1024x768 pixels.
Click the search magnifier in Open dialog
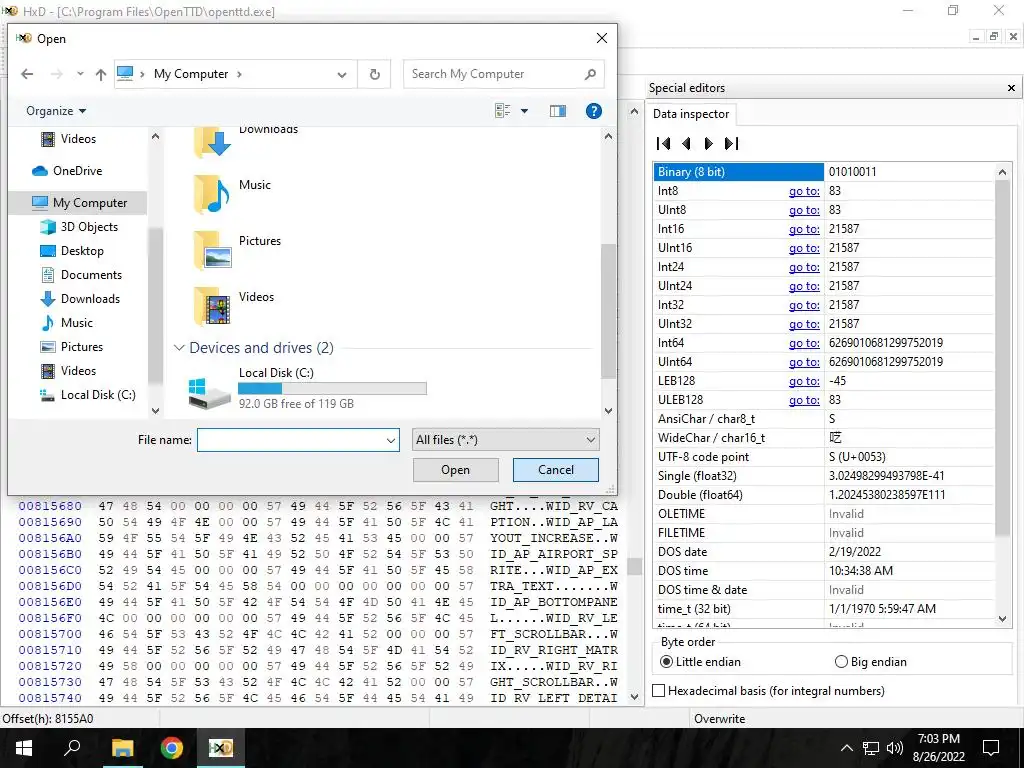[590, 74]
